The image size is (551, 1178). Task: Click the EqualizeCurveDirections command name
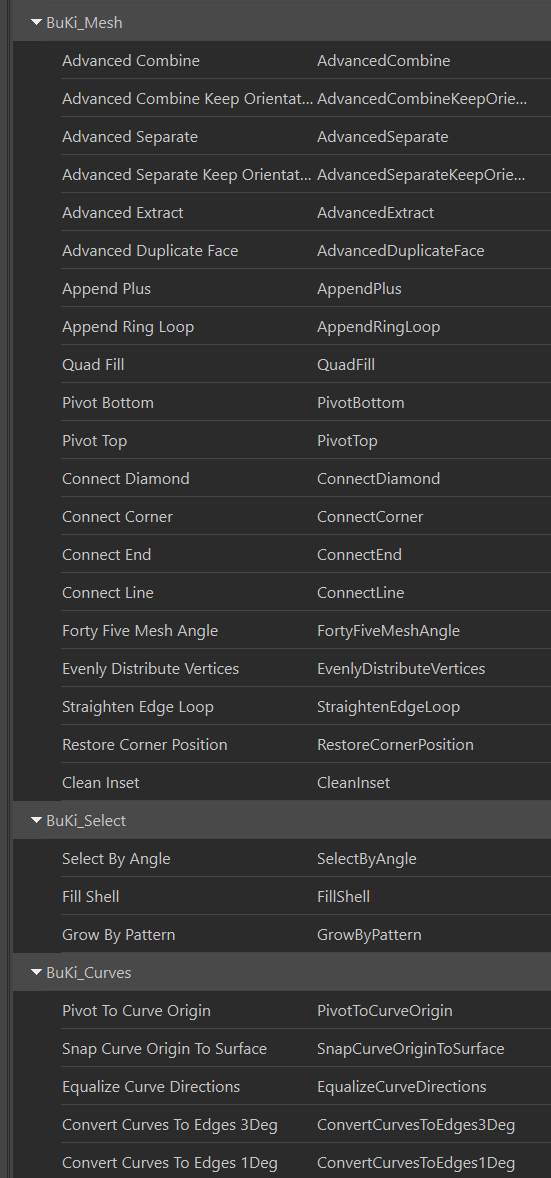tap(401, 1086)
